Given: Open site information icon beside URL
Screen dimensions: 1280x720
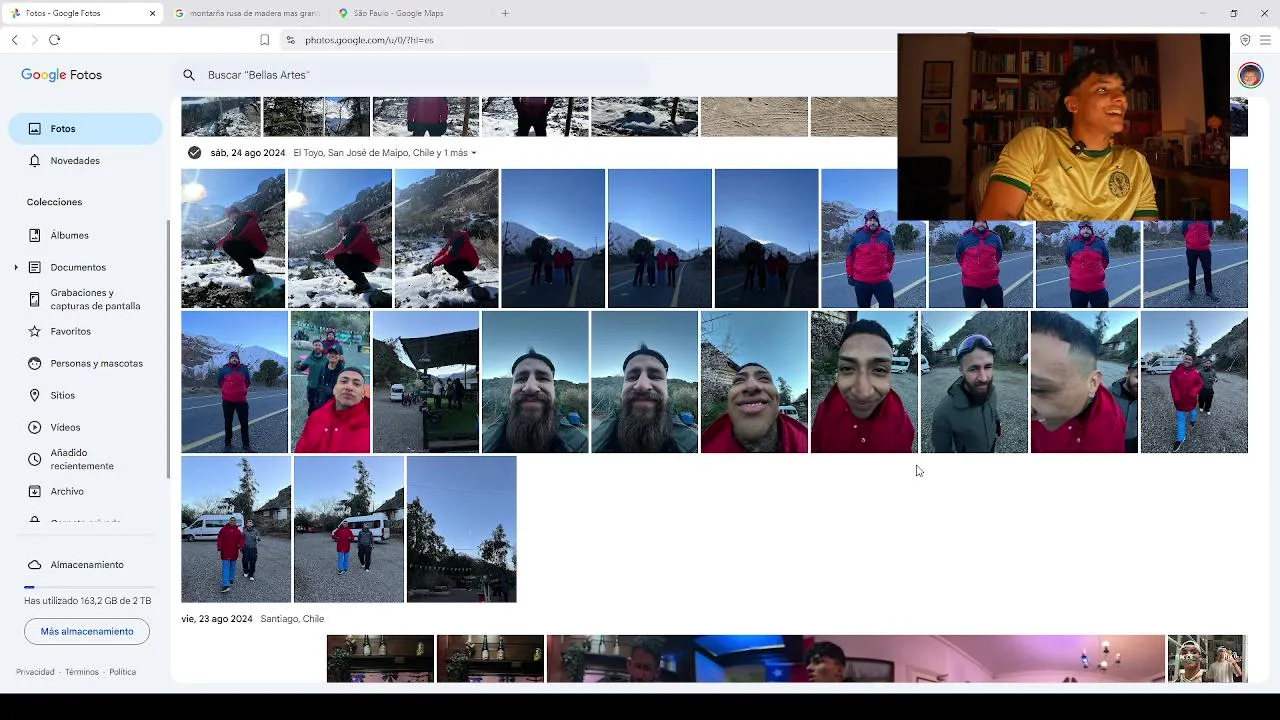Looking at the screenshot, I should point(290,40).
